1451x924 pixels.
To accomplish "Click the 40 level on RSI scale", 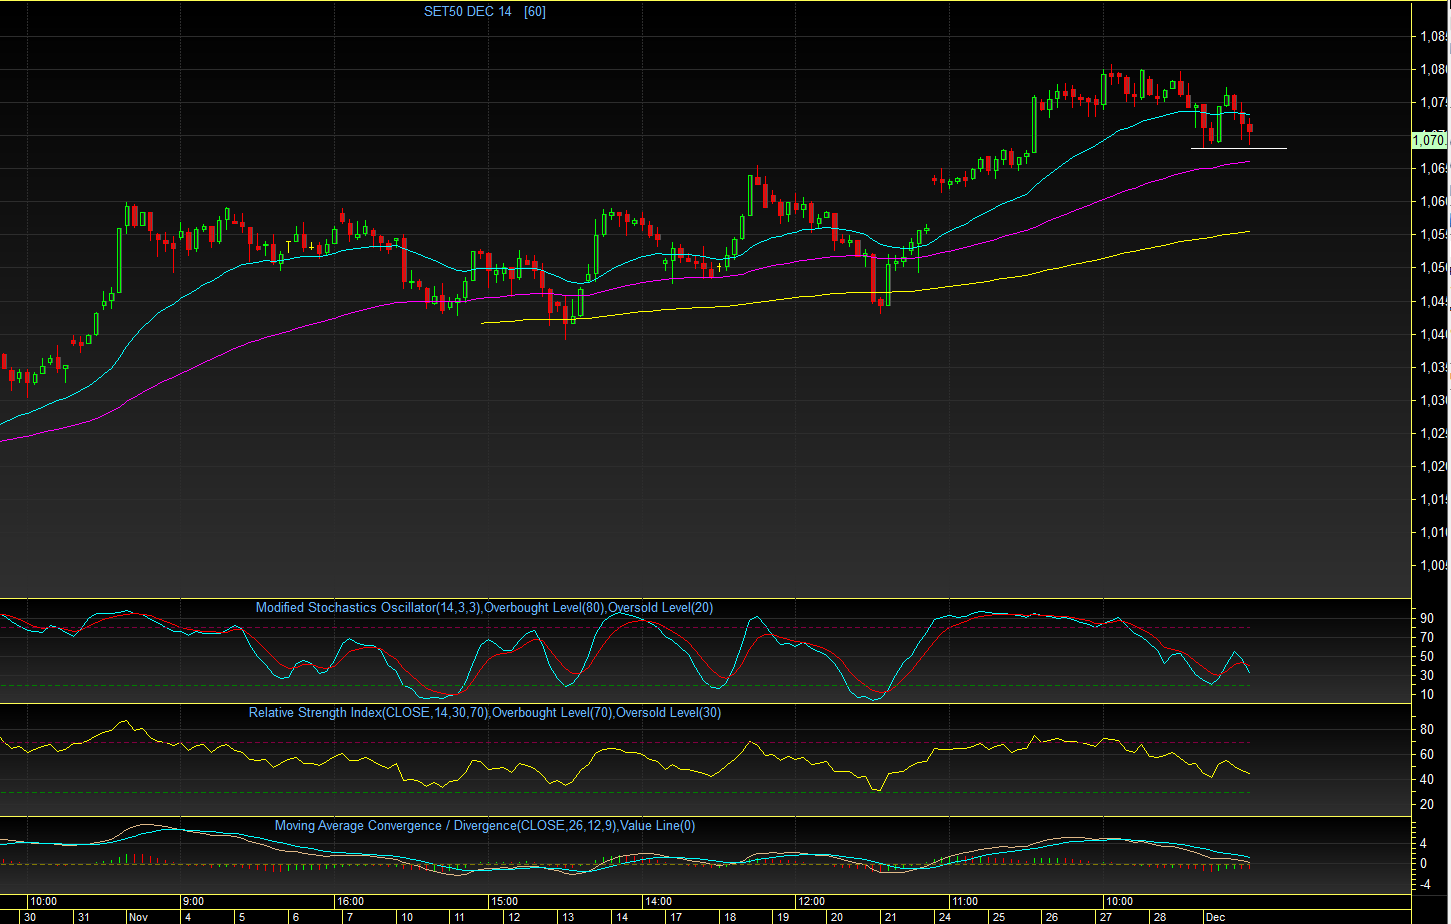I will coord(1427,780).
